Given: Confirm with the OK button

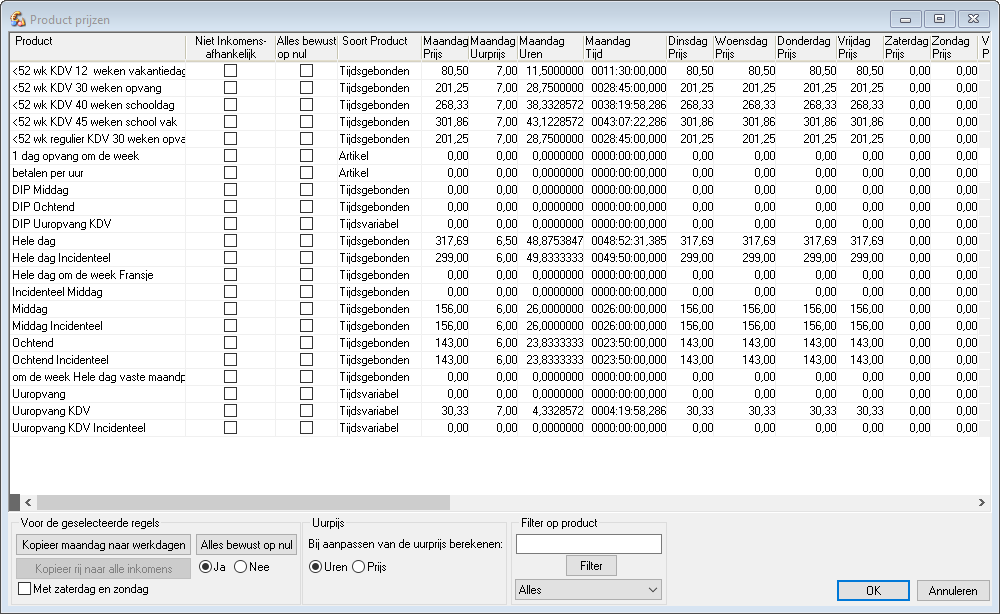Looking at the screenshot, I should (873, 590).
